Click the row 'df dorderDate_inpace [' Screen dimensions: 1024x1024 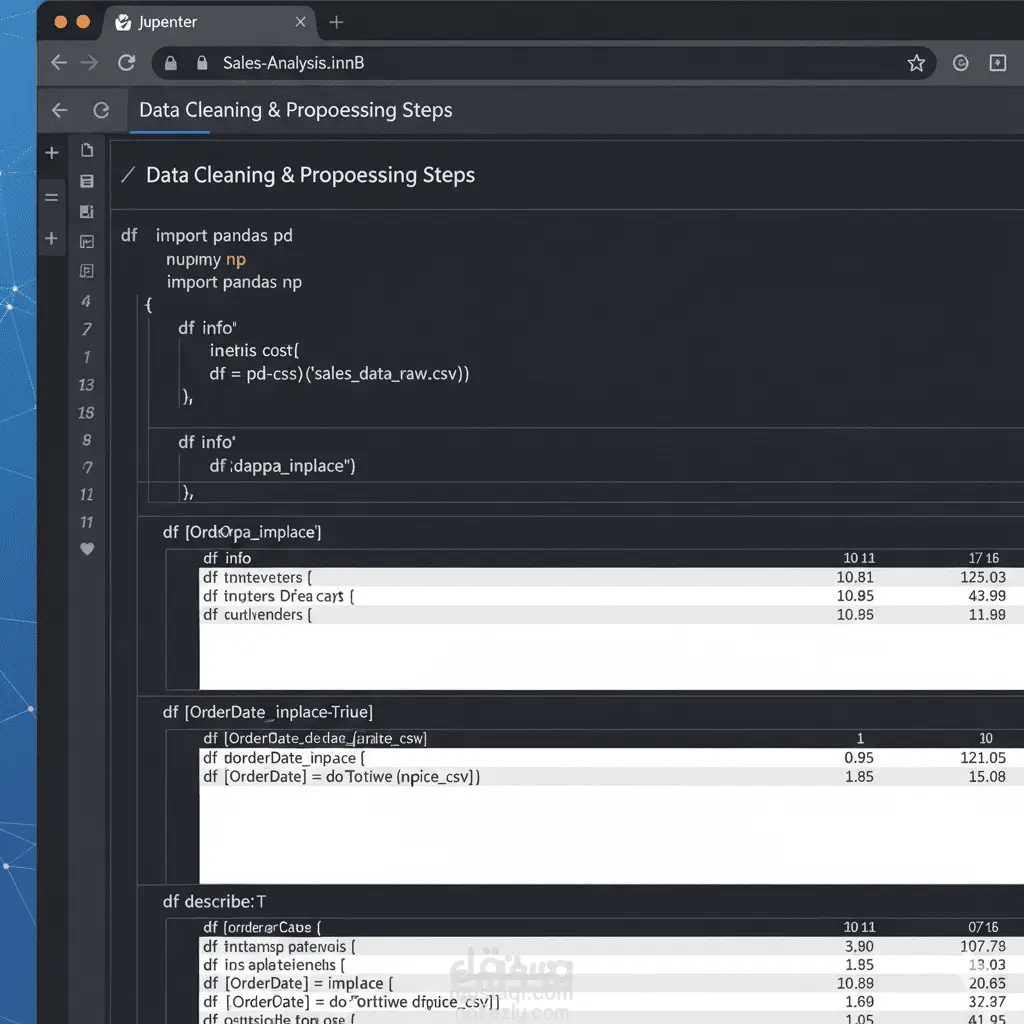pos(611,758)
